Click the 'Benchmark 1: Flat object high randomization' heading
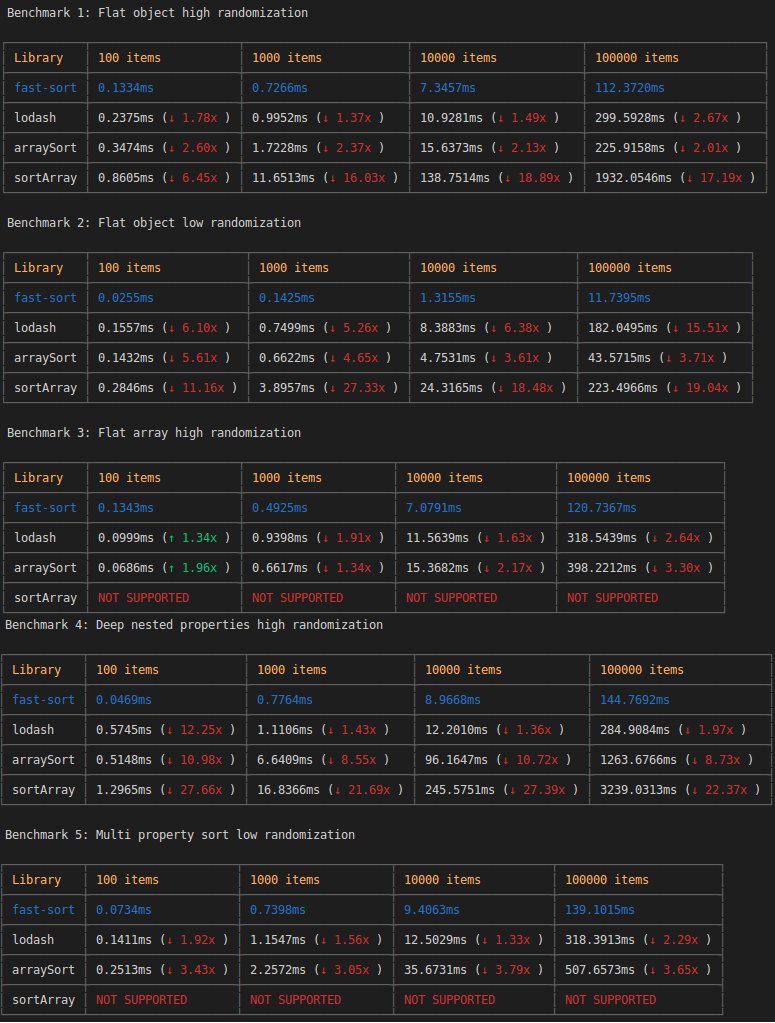 pos(157,12)
